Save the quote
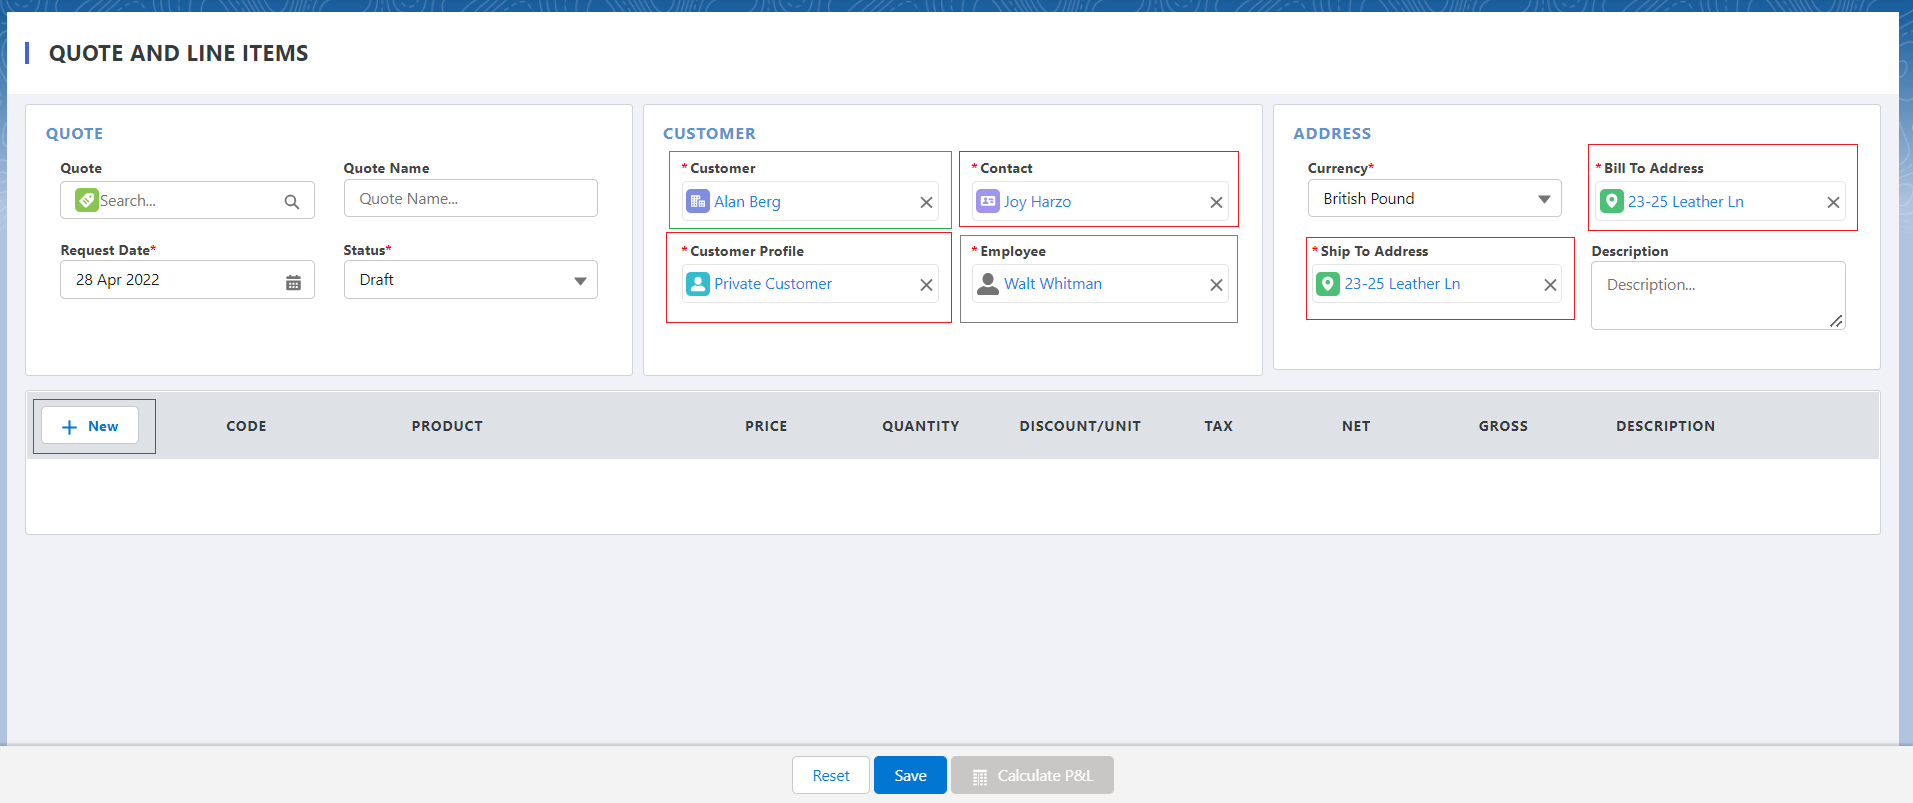1913x803 pixels. click(x=910, y=775)
